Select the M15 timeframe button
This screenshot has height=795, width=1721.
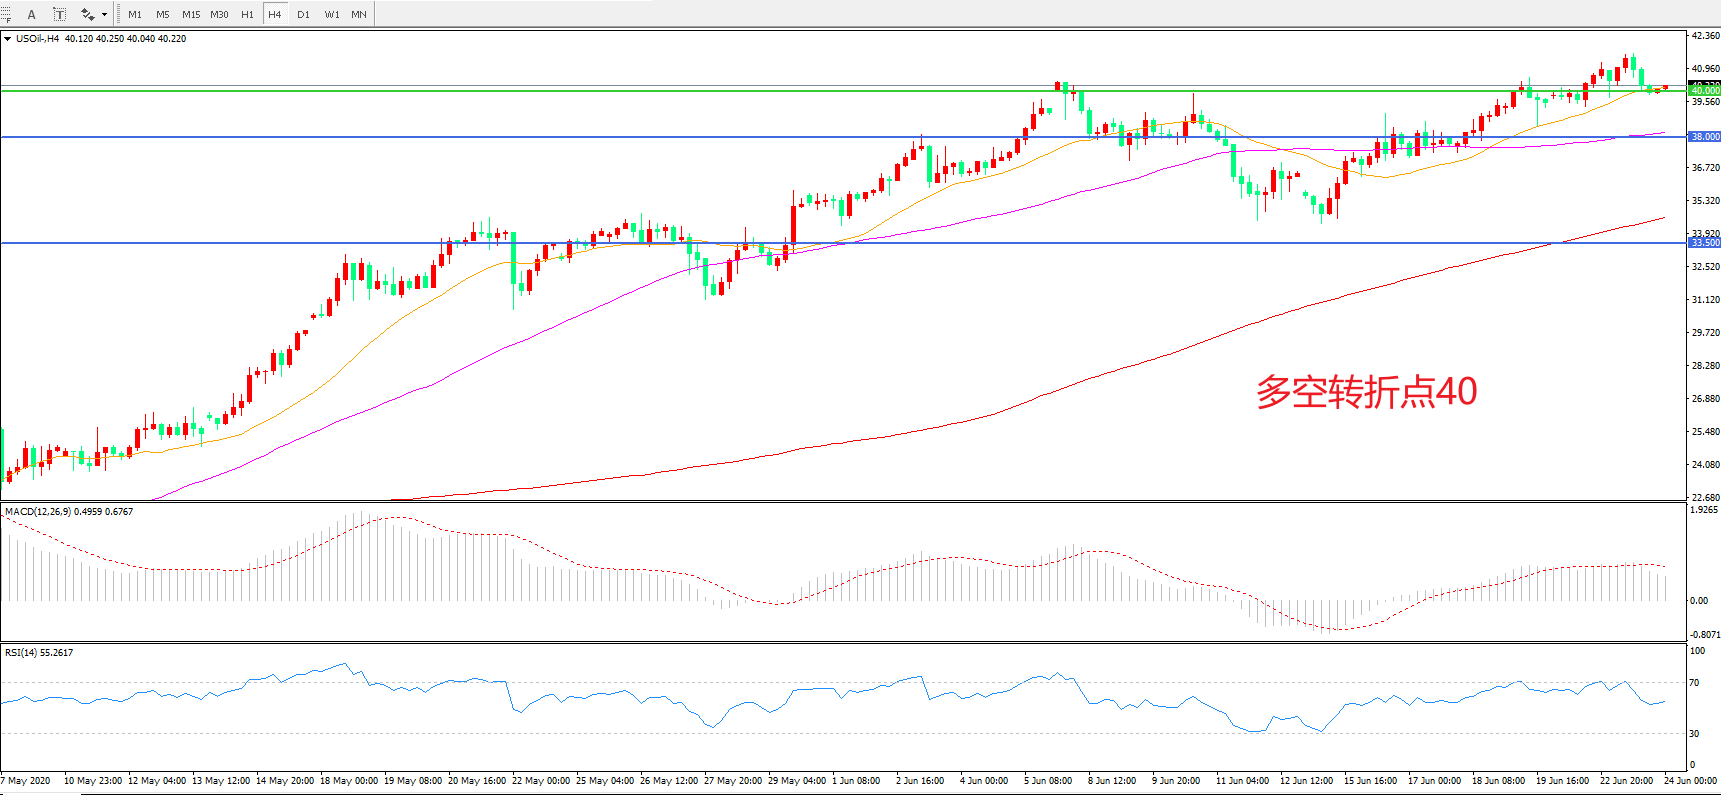190,14
